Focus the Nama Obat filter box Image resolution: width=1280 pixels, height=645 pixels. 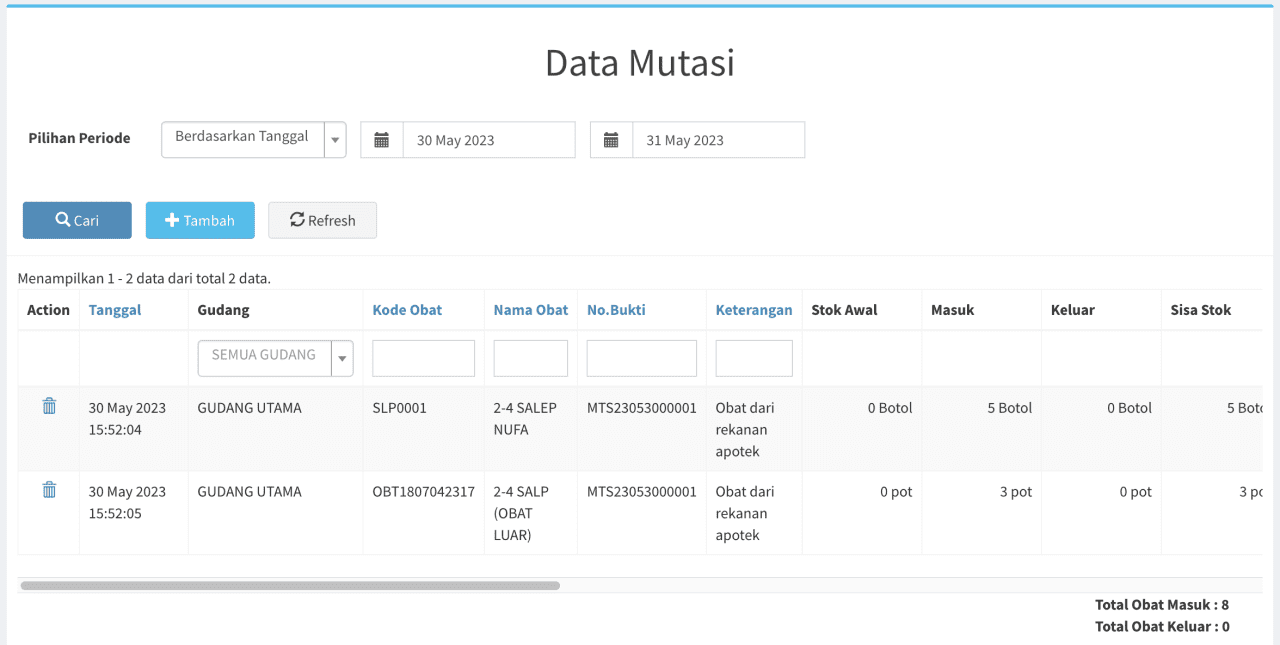(x=530, y=358)
